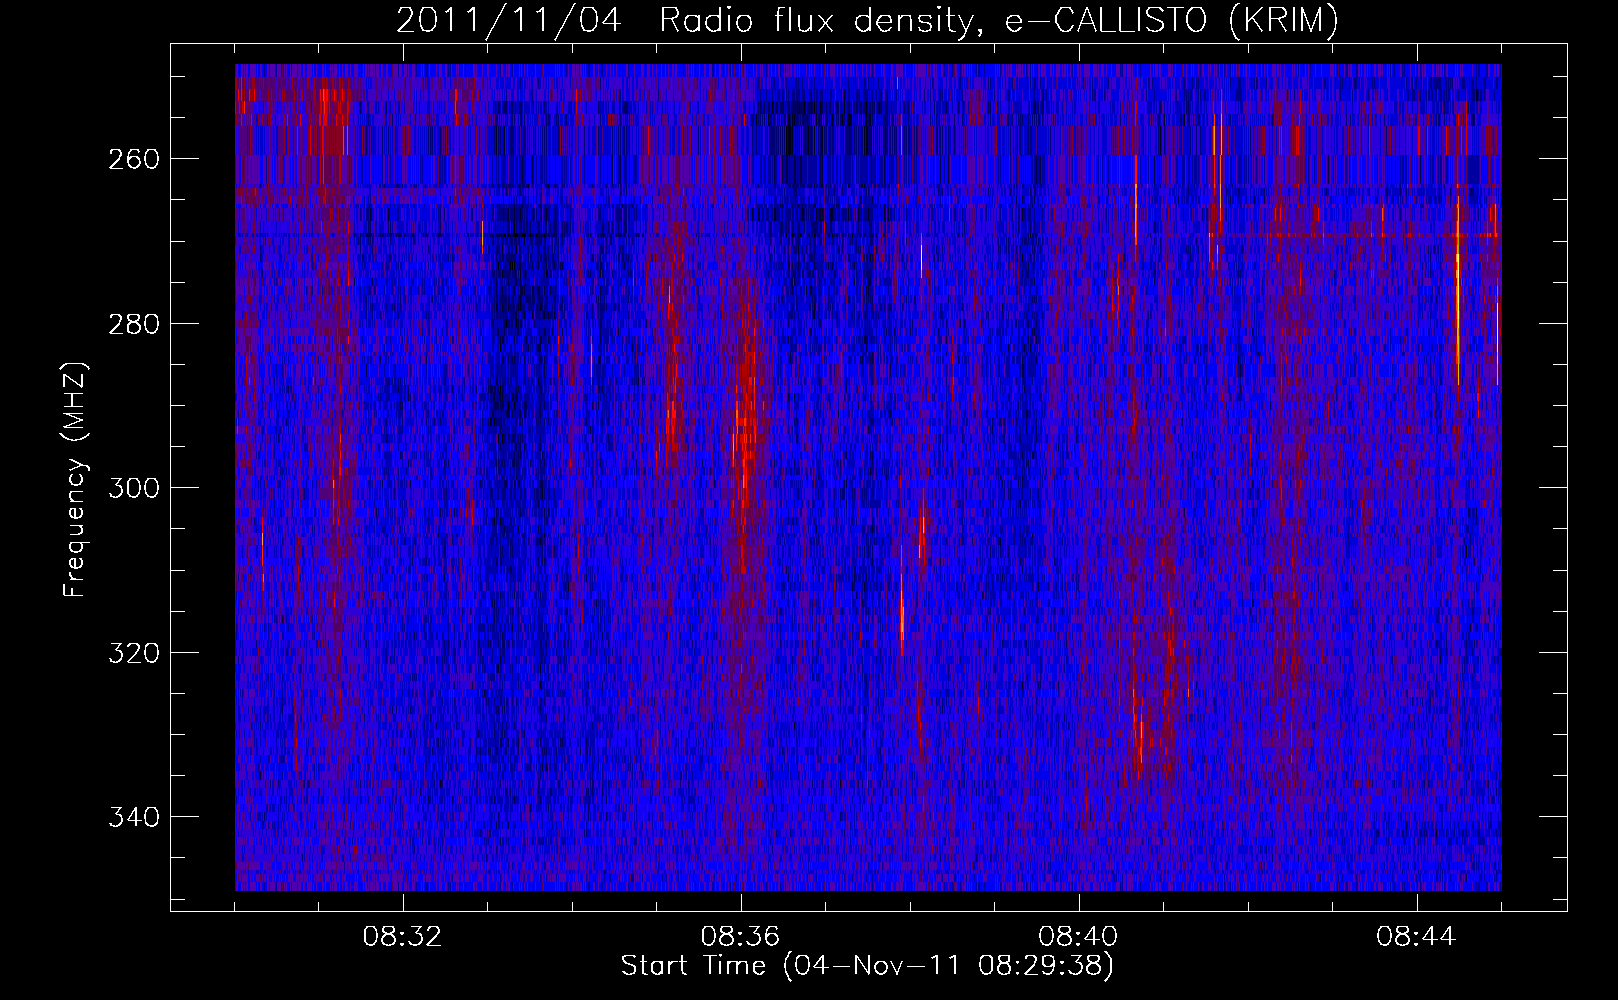This screenshot has width=1618, height=1000.
Task: Click the 340 frequency tick label
Action: point(133,817)
